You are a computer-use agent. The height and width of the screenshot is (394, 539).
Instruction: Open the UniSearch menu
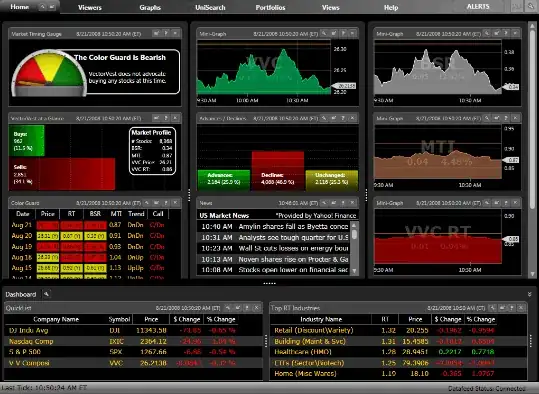pyautogui.click(x=210, y=8)
